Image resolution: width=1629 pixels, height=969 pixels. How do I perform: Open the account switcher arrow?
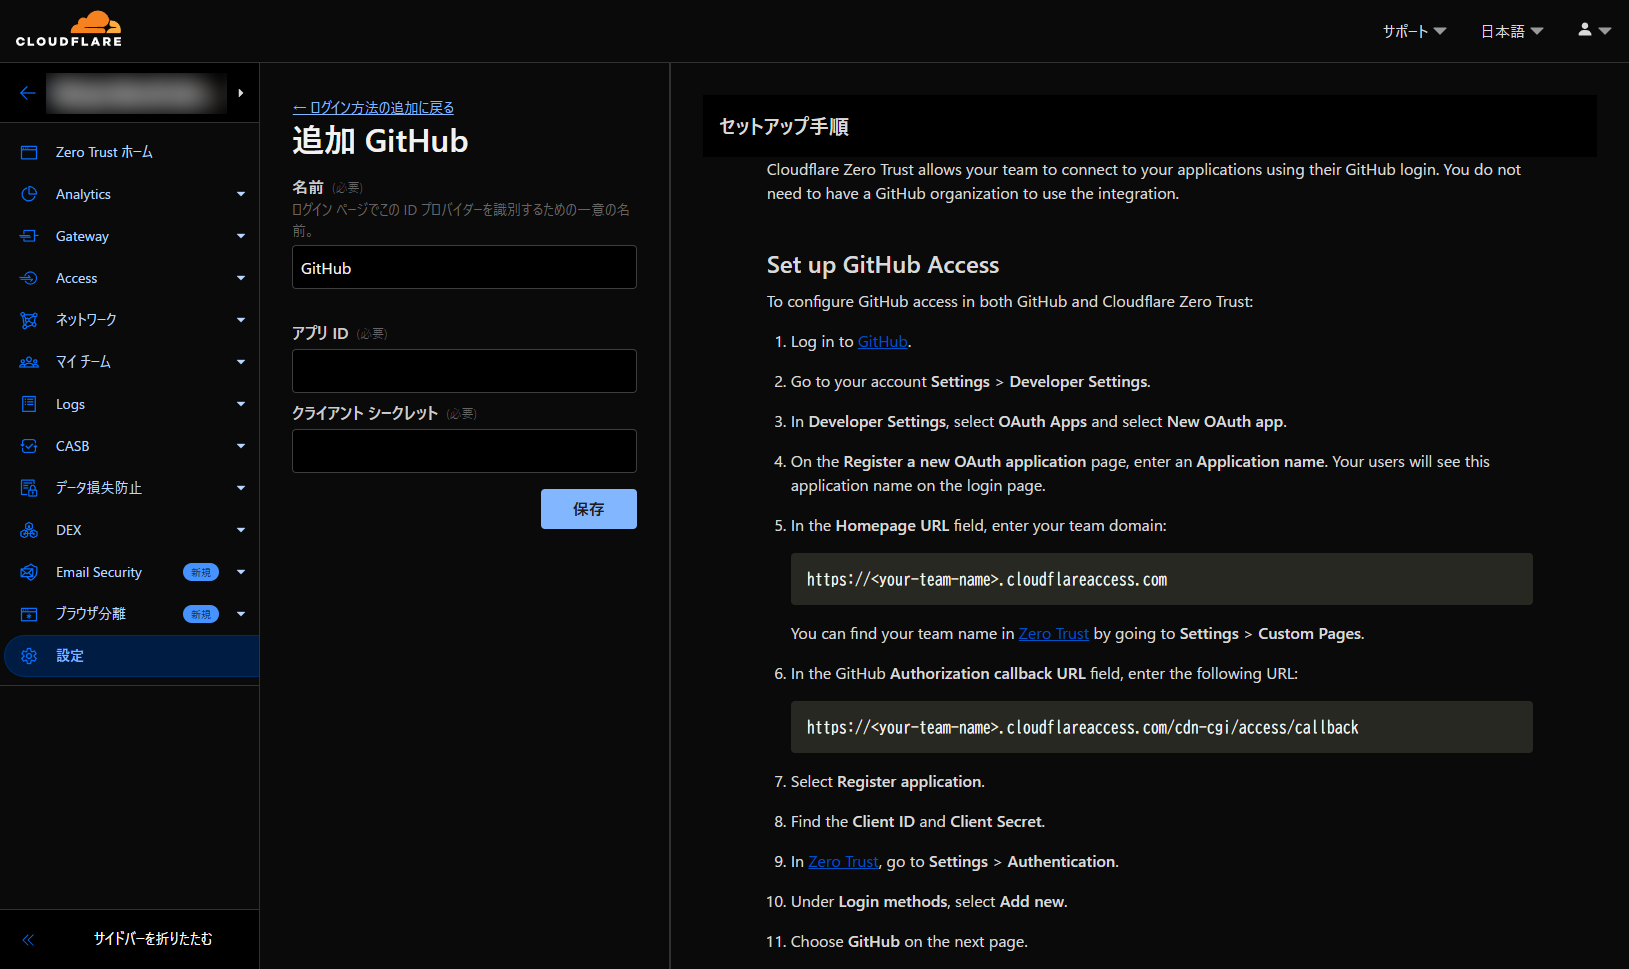pyautogui.click(x=241, y=93)
